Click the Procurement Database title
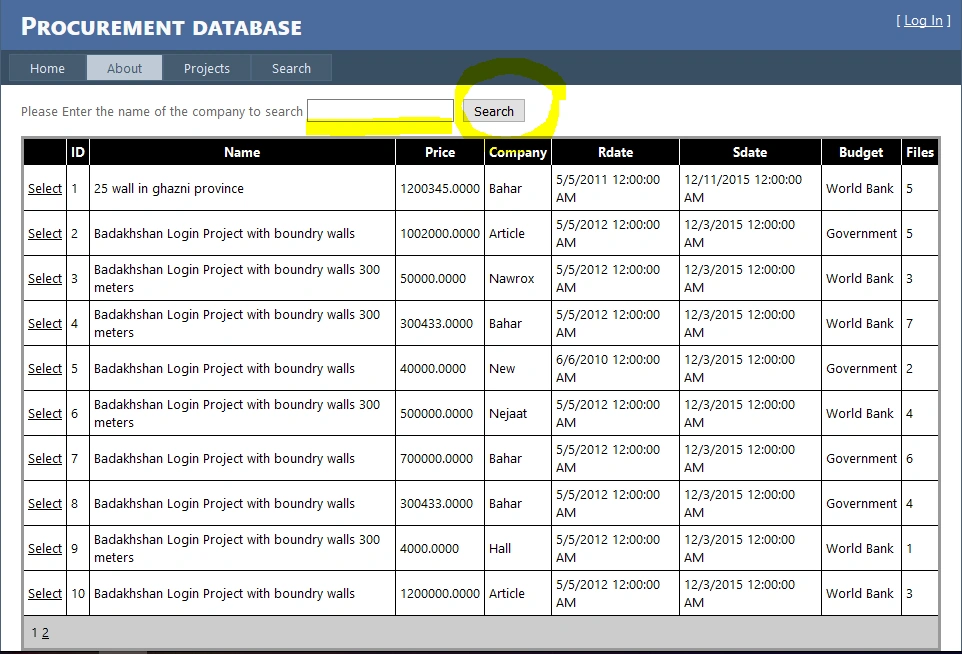 point(161,27)
